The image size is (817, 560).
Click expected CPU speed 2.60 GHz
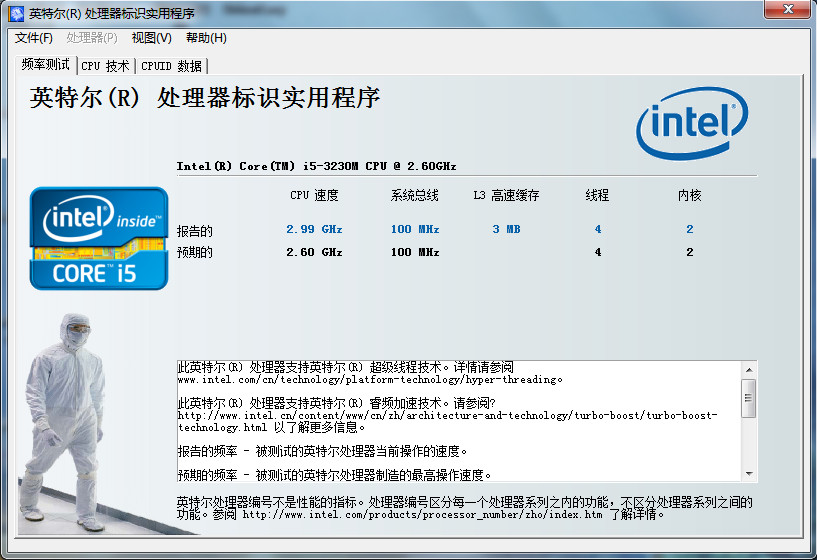pos(314,252)
